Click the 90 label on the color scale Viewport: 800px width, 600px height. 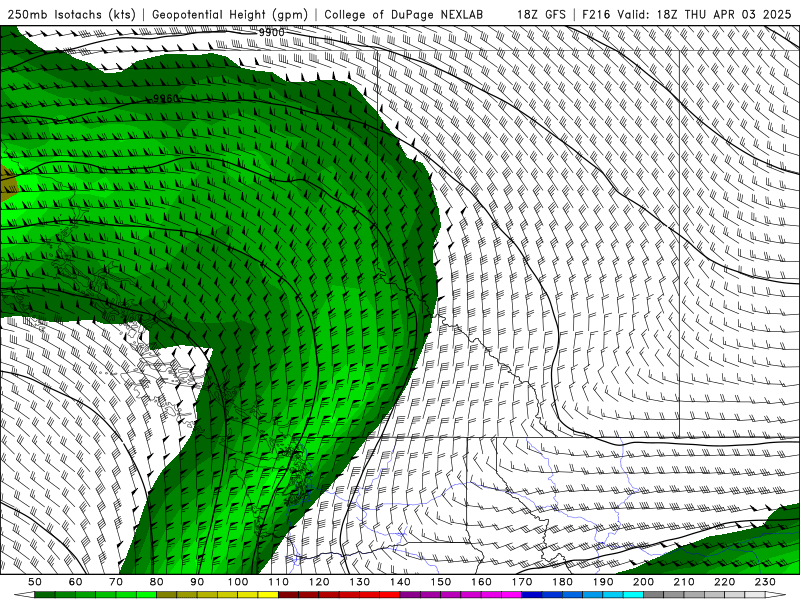[197, 582]
